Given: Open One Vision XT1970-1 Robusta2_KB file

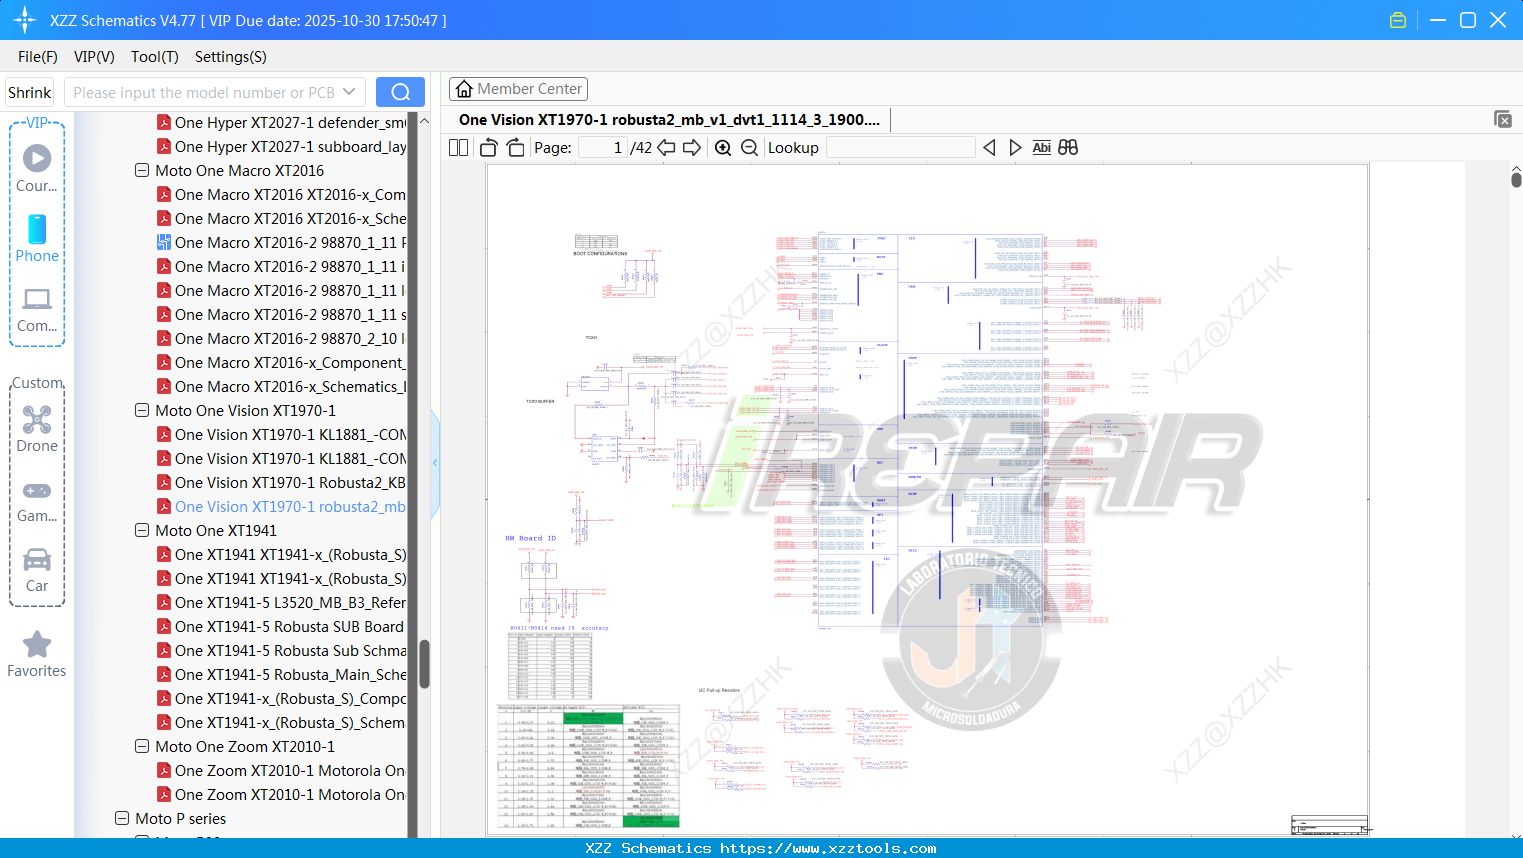Looking at the screenshot, I should click(289, 483).
